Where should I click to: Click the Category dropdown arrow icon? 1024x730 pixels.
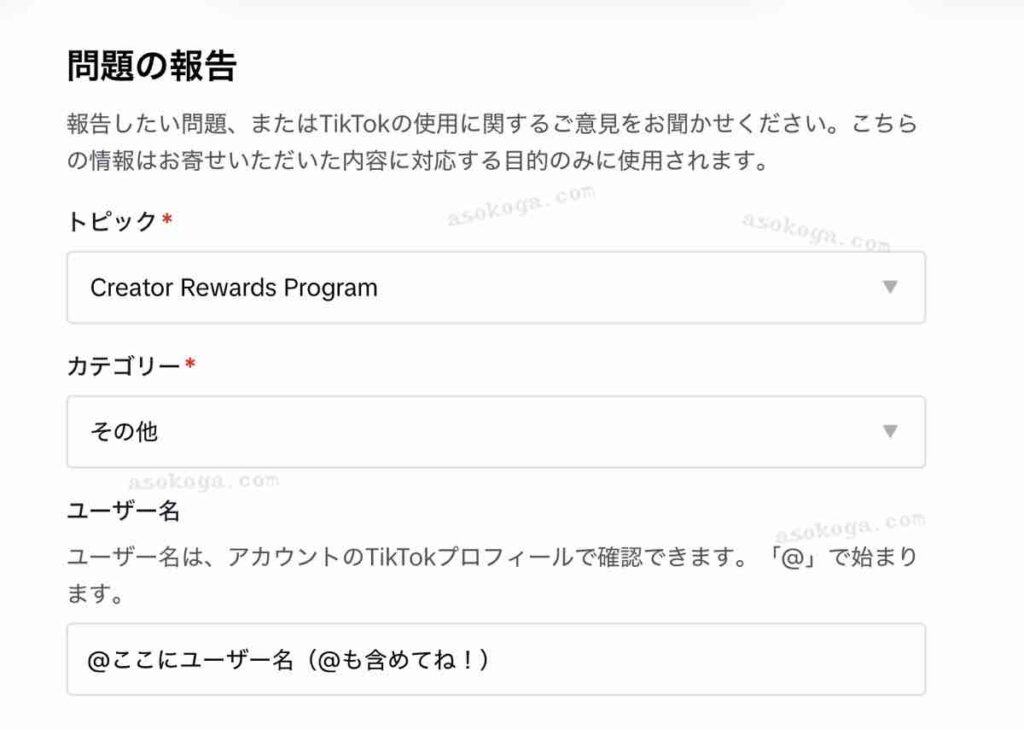point(890,432)
